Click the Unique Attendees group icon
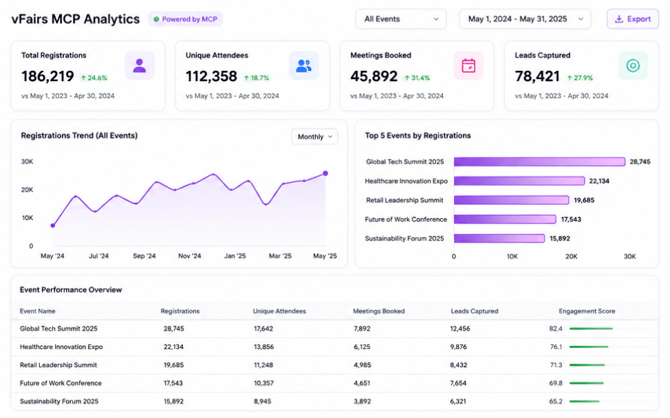The height and width of the screenshot is (418, 670). (303, 65)
